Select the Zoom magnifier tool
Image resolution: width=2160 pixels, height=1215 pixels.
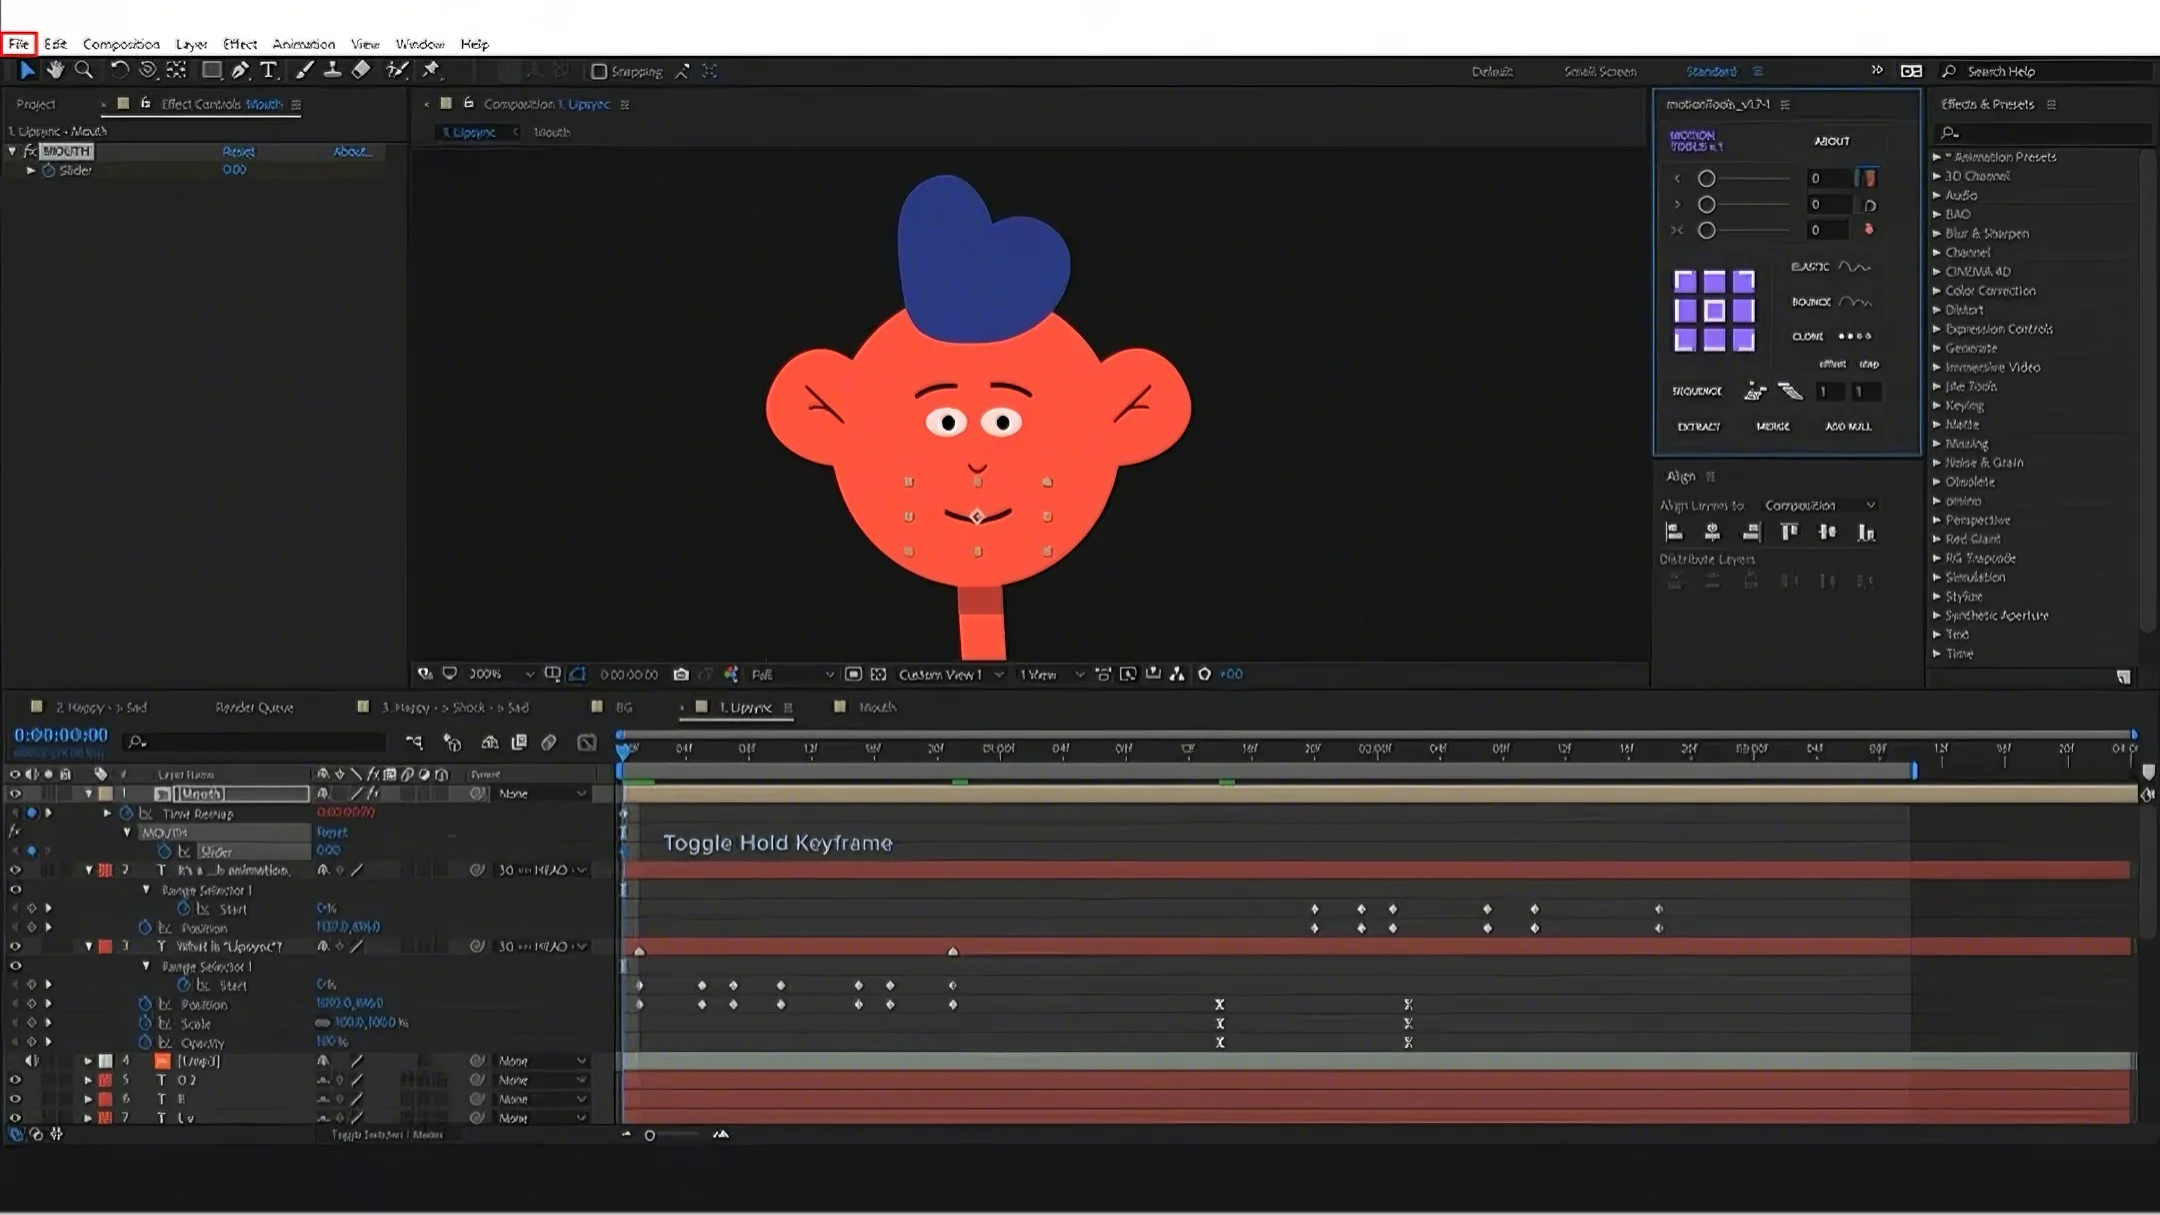tap(84, 70)
